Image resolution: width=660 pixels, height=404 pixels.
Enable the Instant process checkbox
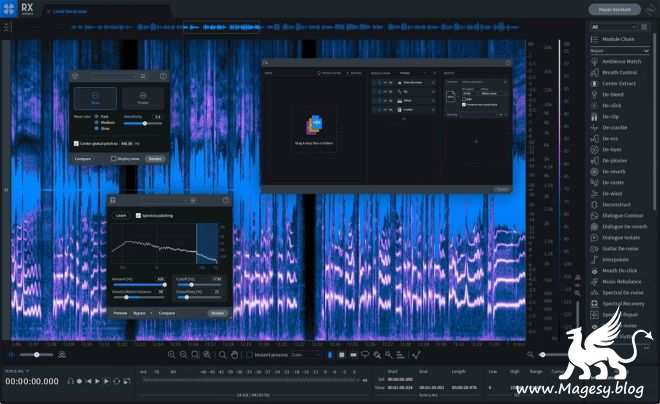click(x=249, y=355)
